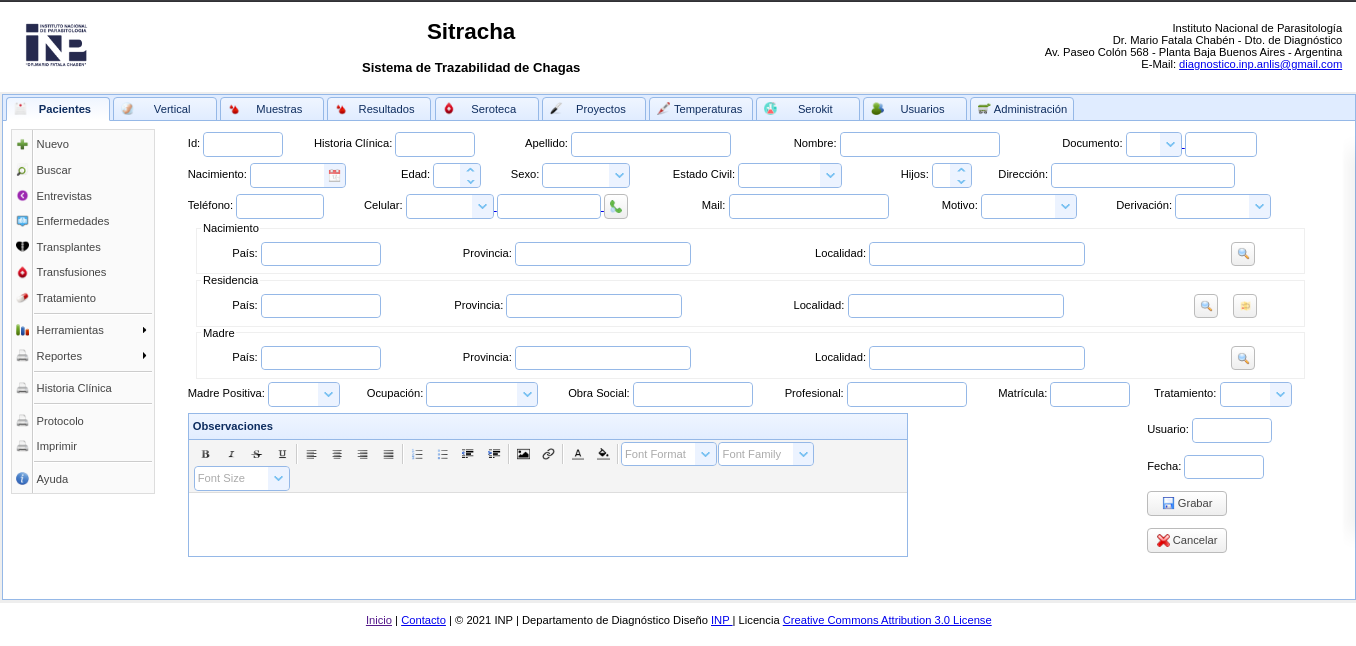
Task: Open the Nacimiento date calendar picker
Action: 334,176
